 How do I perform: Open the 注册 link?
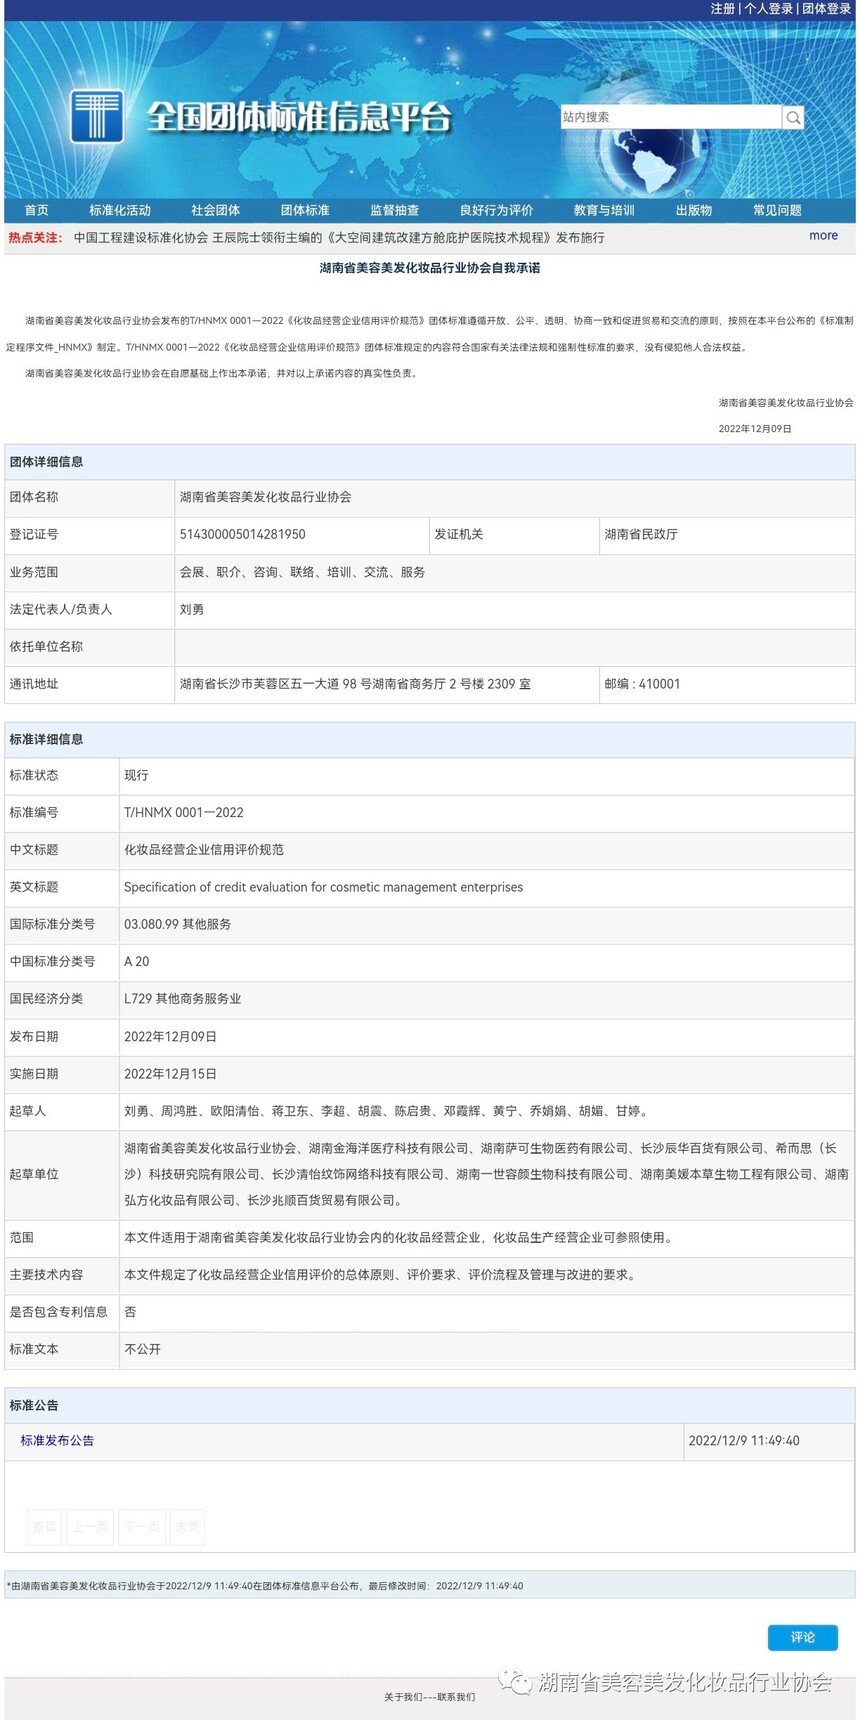723,8
